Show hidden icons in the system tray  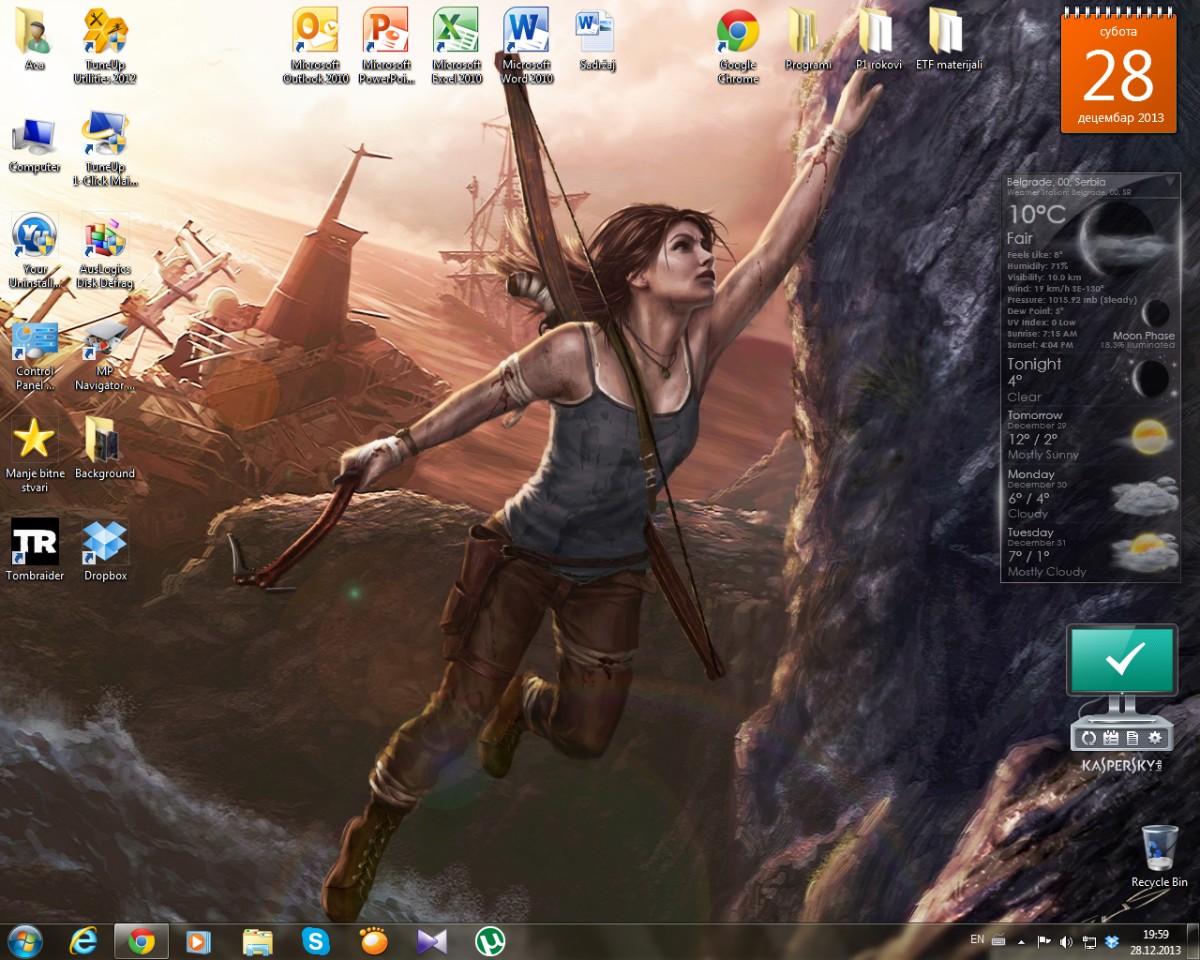point(1021,942)
